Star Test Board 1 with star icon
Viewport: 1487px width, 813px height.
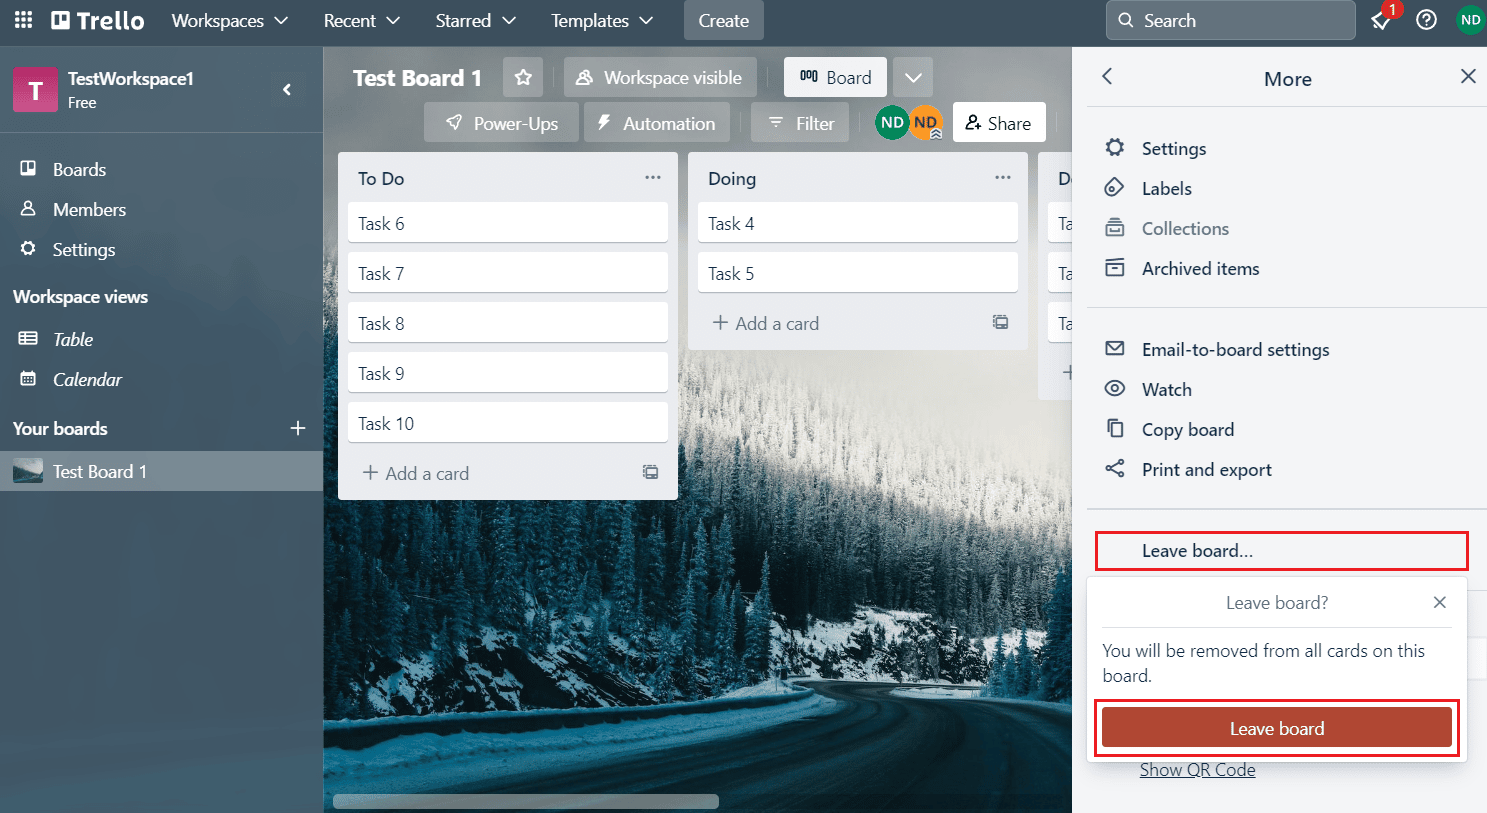(x=523, y=77)
